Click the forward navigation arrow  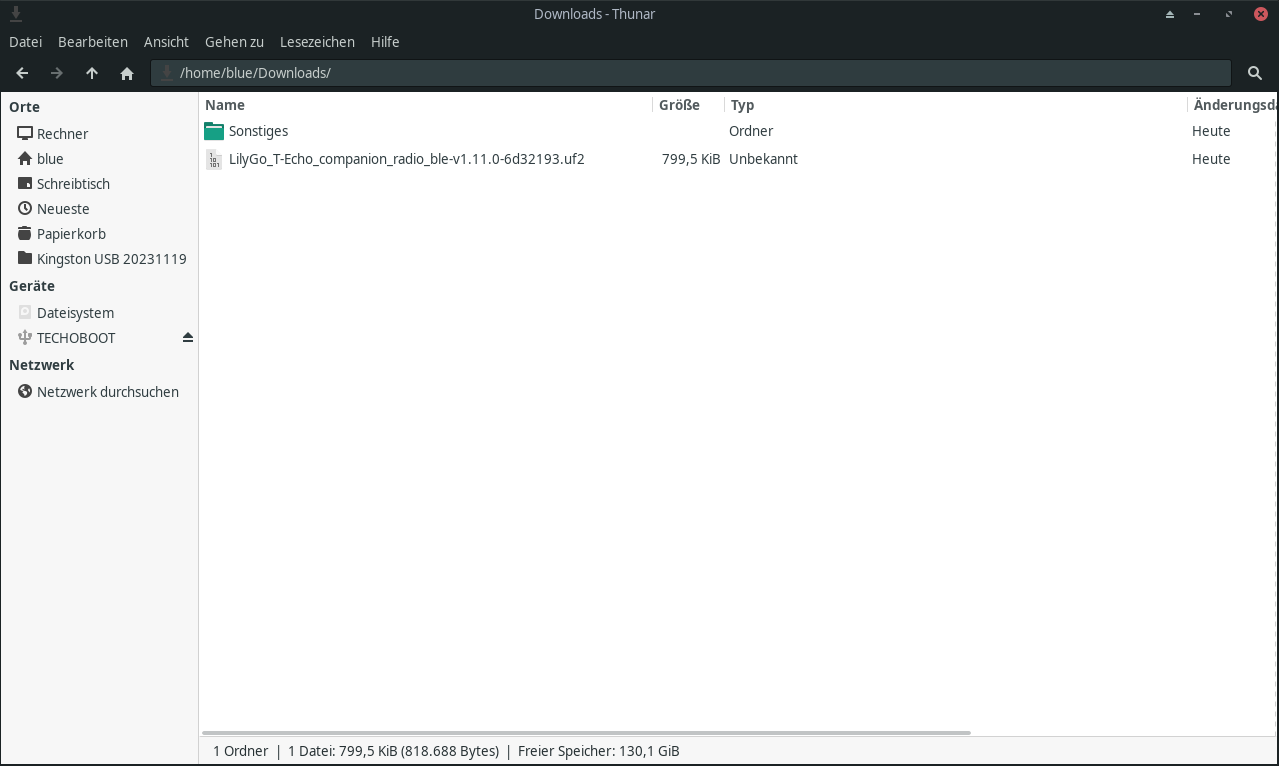coord(57,73)
